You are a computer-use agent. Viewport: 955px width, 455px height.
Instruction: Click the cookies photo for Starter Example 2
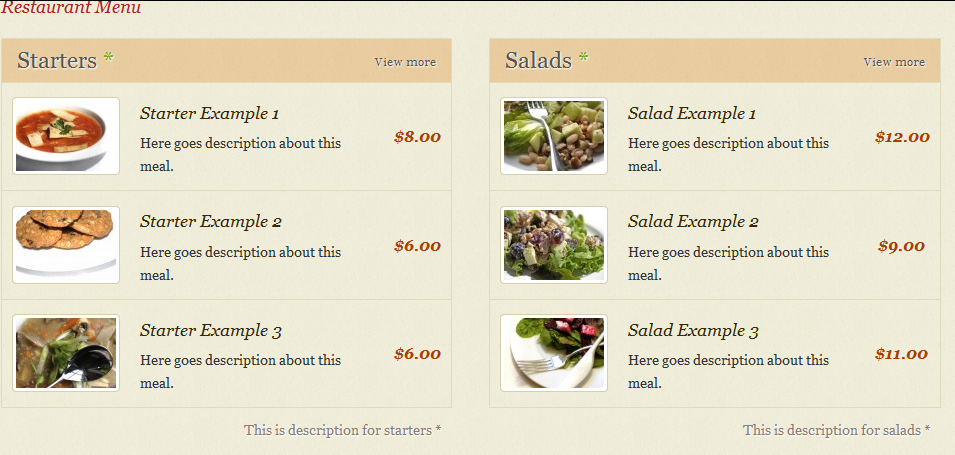click(x=66, y=245)
